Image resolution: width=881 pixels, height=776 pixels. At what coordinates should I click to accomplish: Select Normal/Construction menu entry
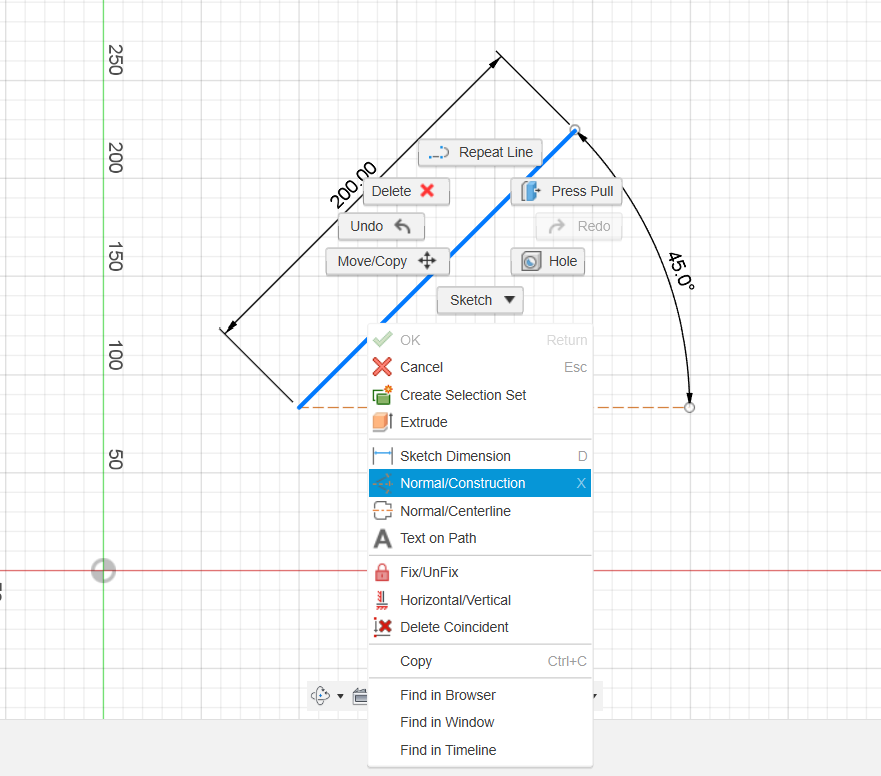click(x=480, y=483)
